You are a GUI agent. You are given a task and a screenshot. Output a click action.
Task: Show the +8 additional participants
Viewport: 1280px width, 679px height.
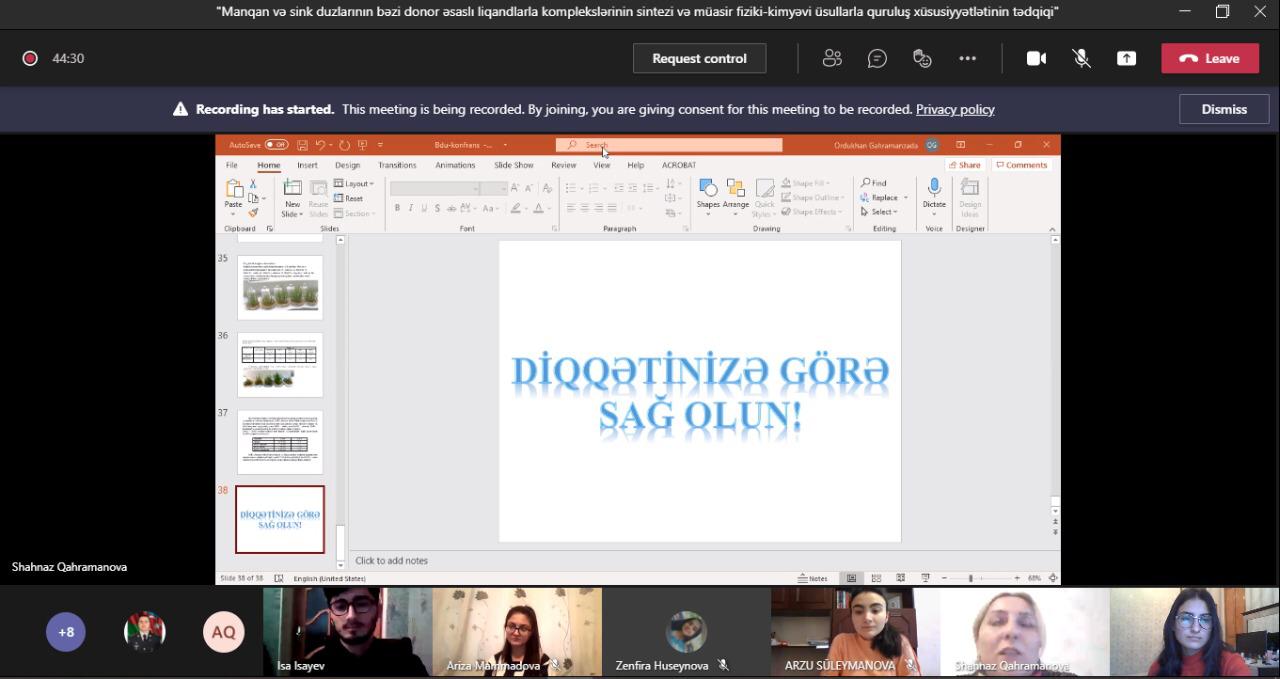66,632
